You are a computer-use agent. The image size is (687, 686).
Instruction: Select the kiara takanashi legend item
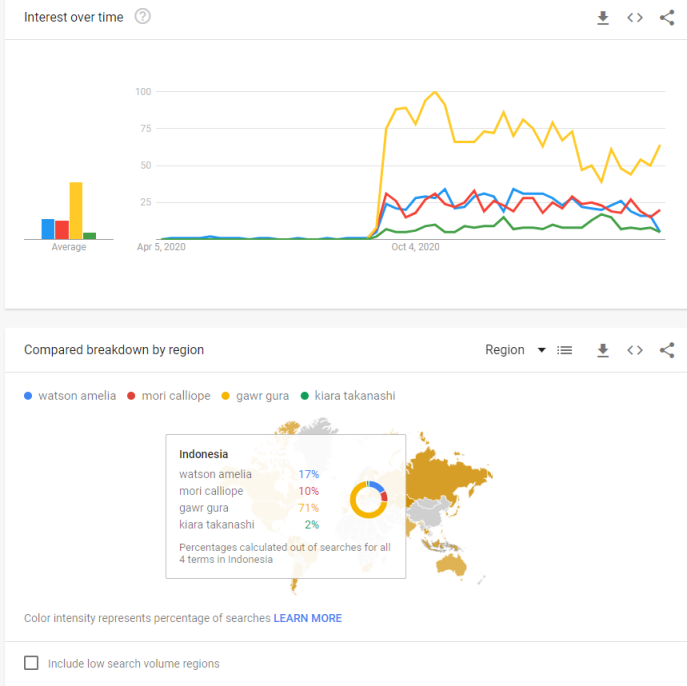[348, 396]
